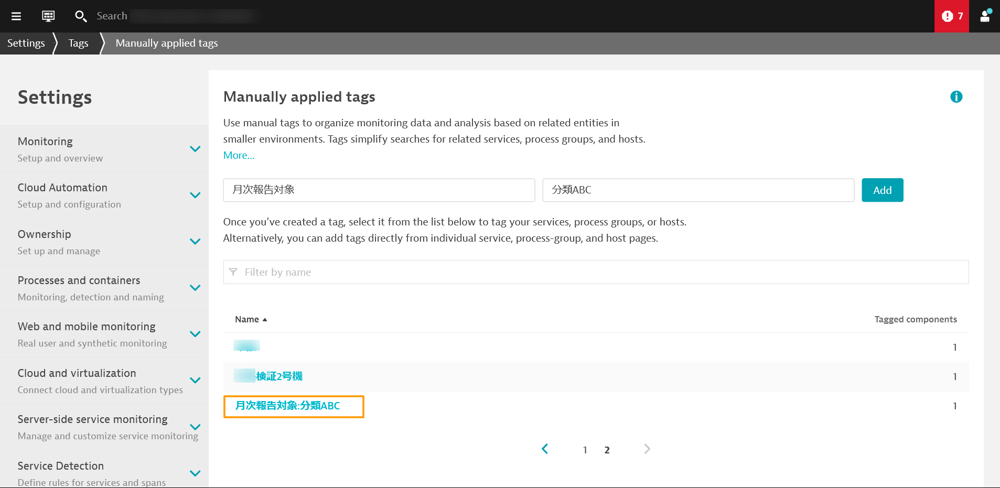Click the Tags breadcrumb
The image size is (1000, 488).
[78, 43]
